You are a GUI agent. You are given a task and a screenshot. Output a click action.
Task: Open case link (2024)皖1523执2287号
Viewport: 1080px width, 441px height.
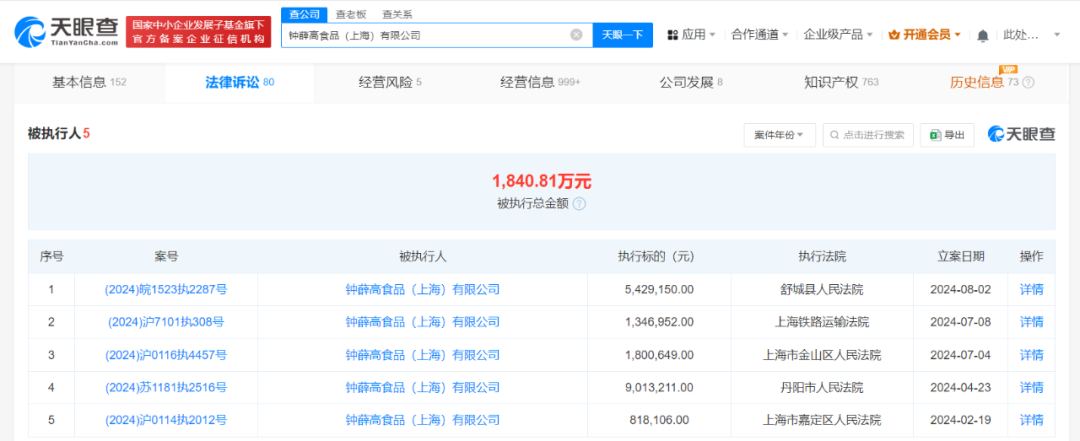[166, 290]
